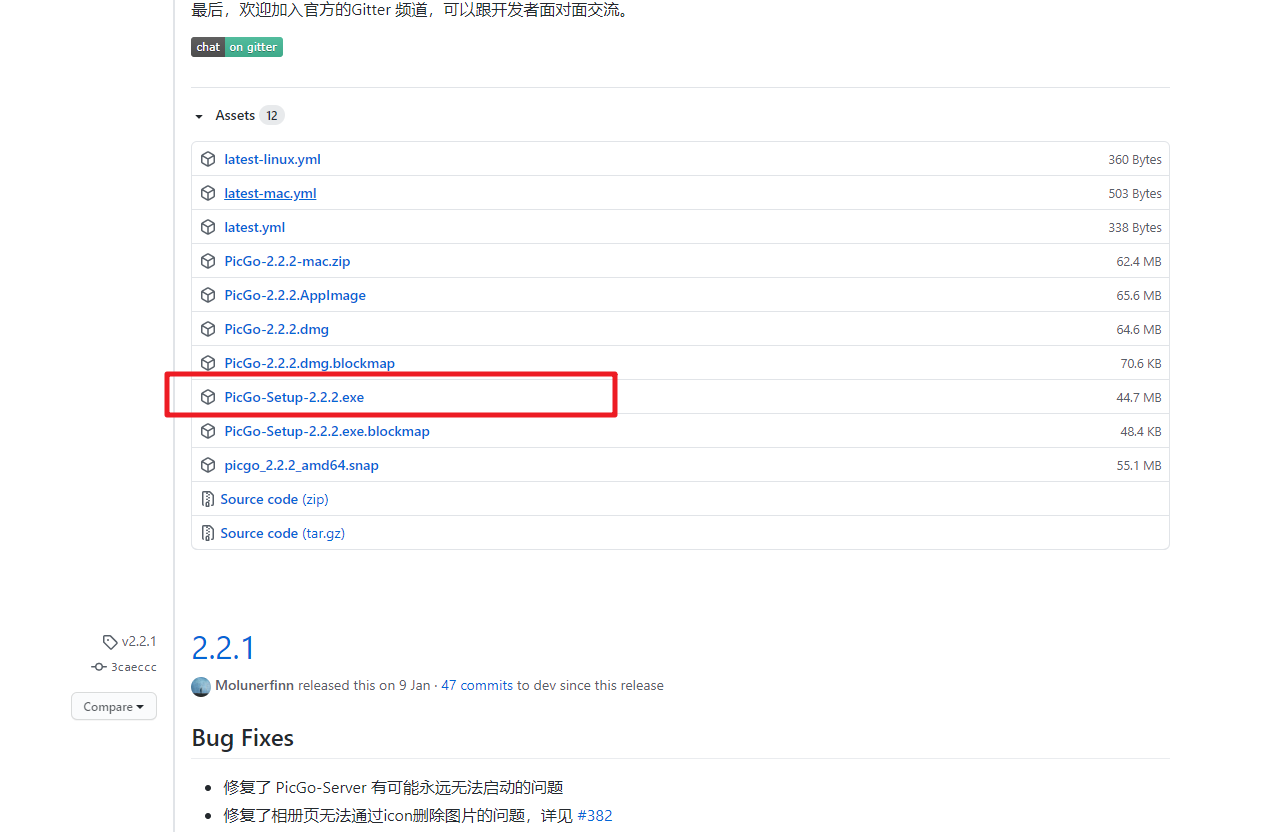Viewport: 1283px width, 832px height.
Task: Open issue #382 link
Action: [x=595, y=816]
